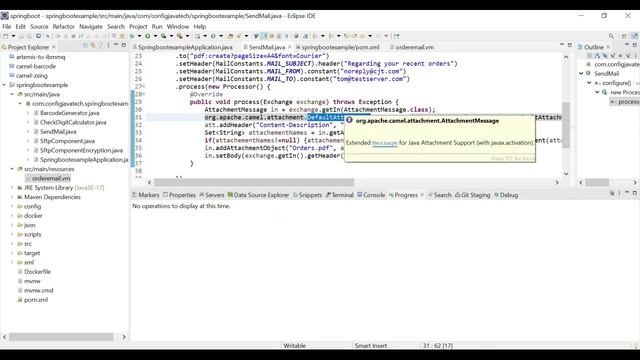
Task: Open the New dropdown arrow in toolbar
Action: pos(13,36)
